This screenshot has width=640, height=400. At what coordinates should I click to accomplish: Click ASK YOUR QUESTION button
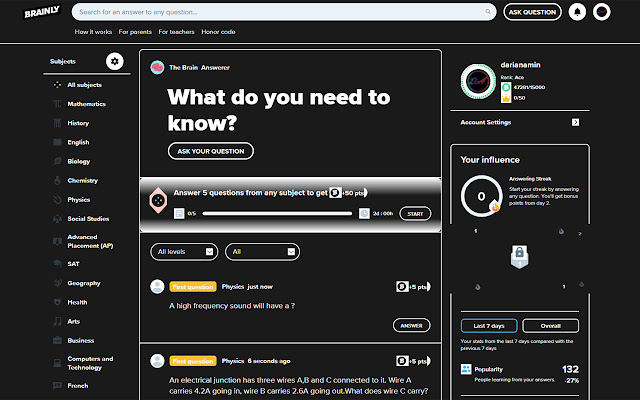(x=211, y=151)
